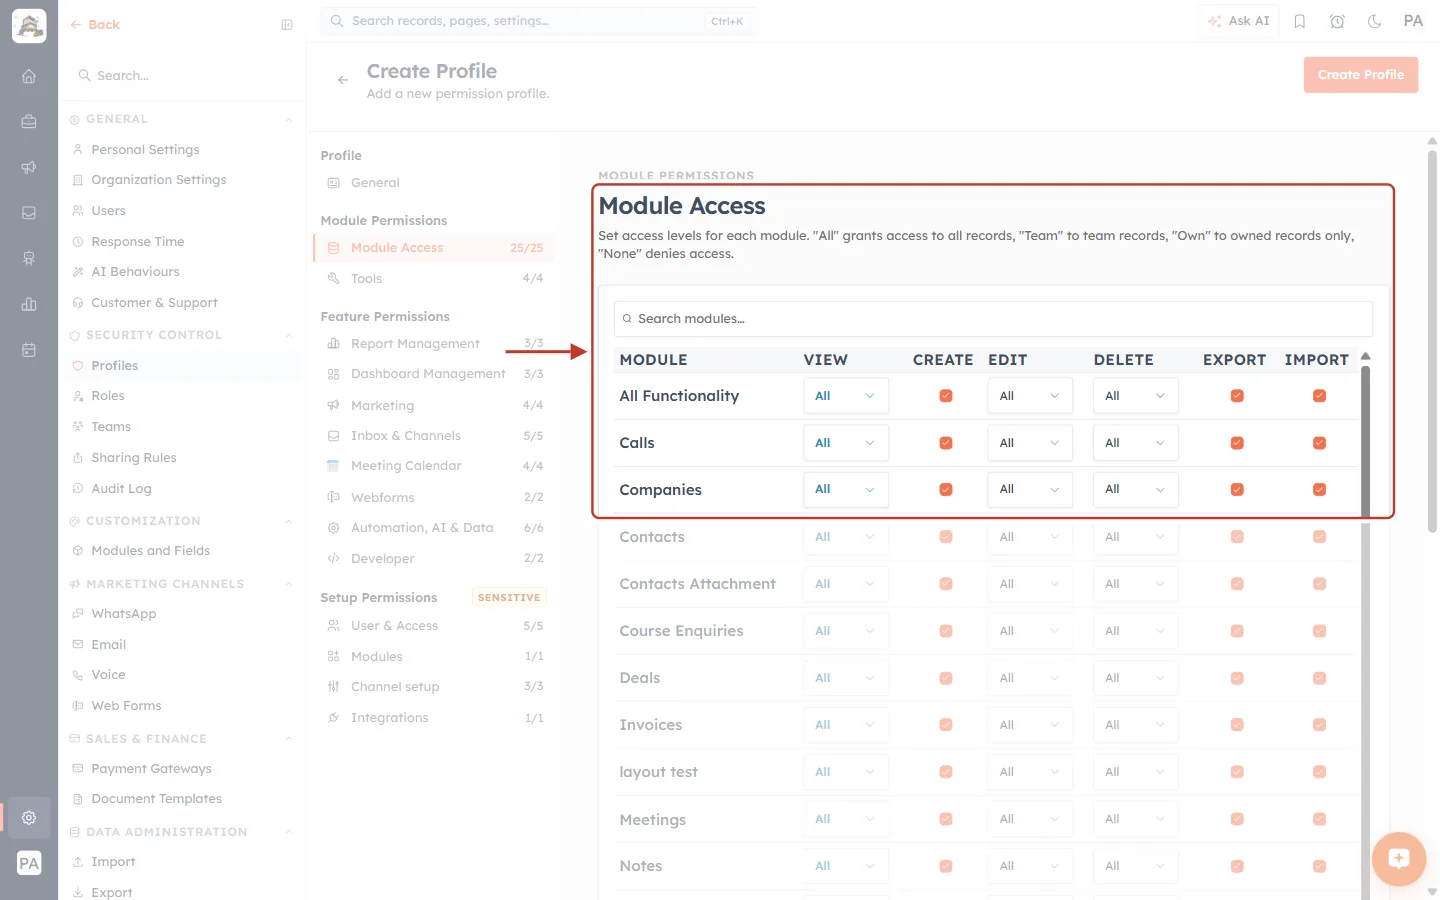Click the ribbon badge icon in left rail
The height and width of the screenshot is (900, 1440).
click(29, 258)
